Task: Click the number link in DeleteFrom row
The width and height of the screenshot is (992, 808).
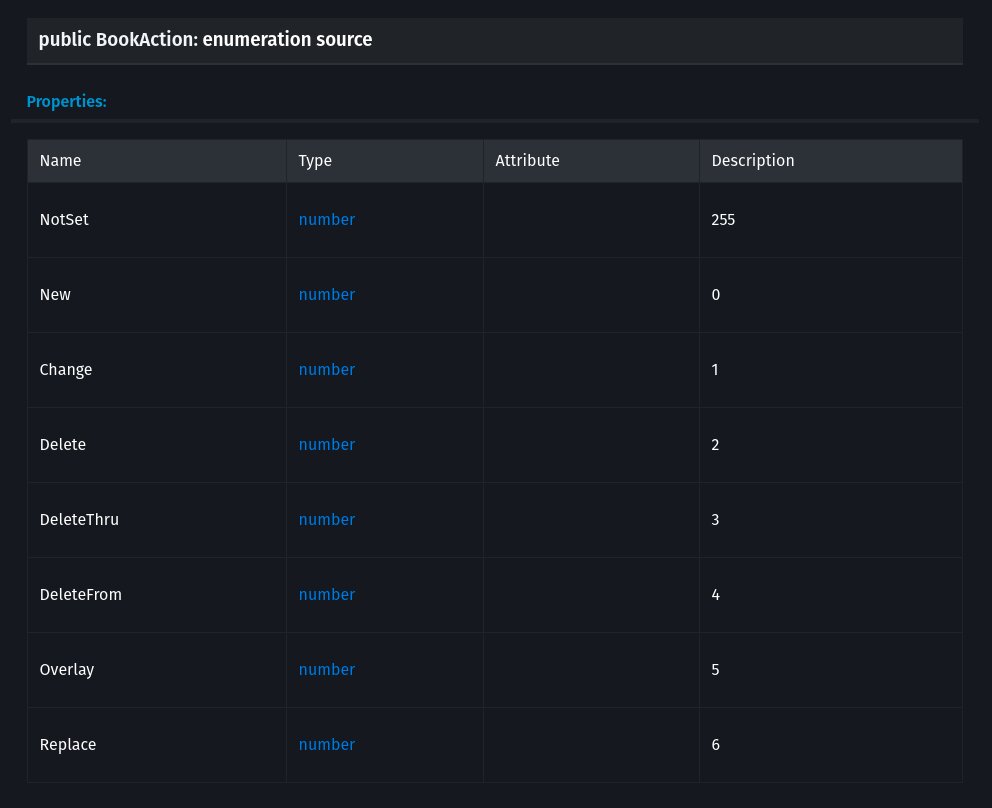Action: tap(326, 594)
